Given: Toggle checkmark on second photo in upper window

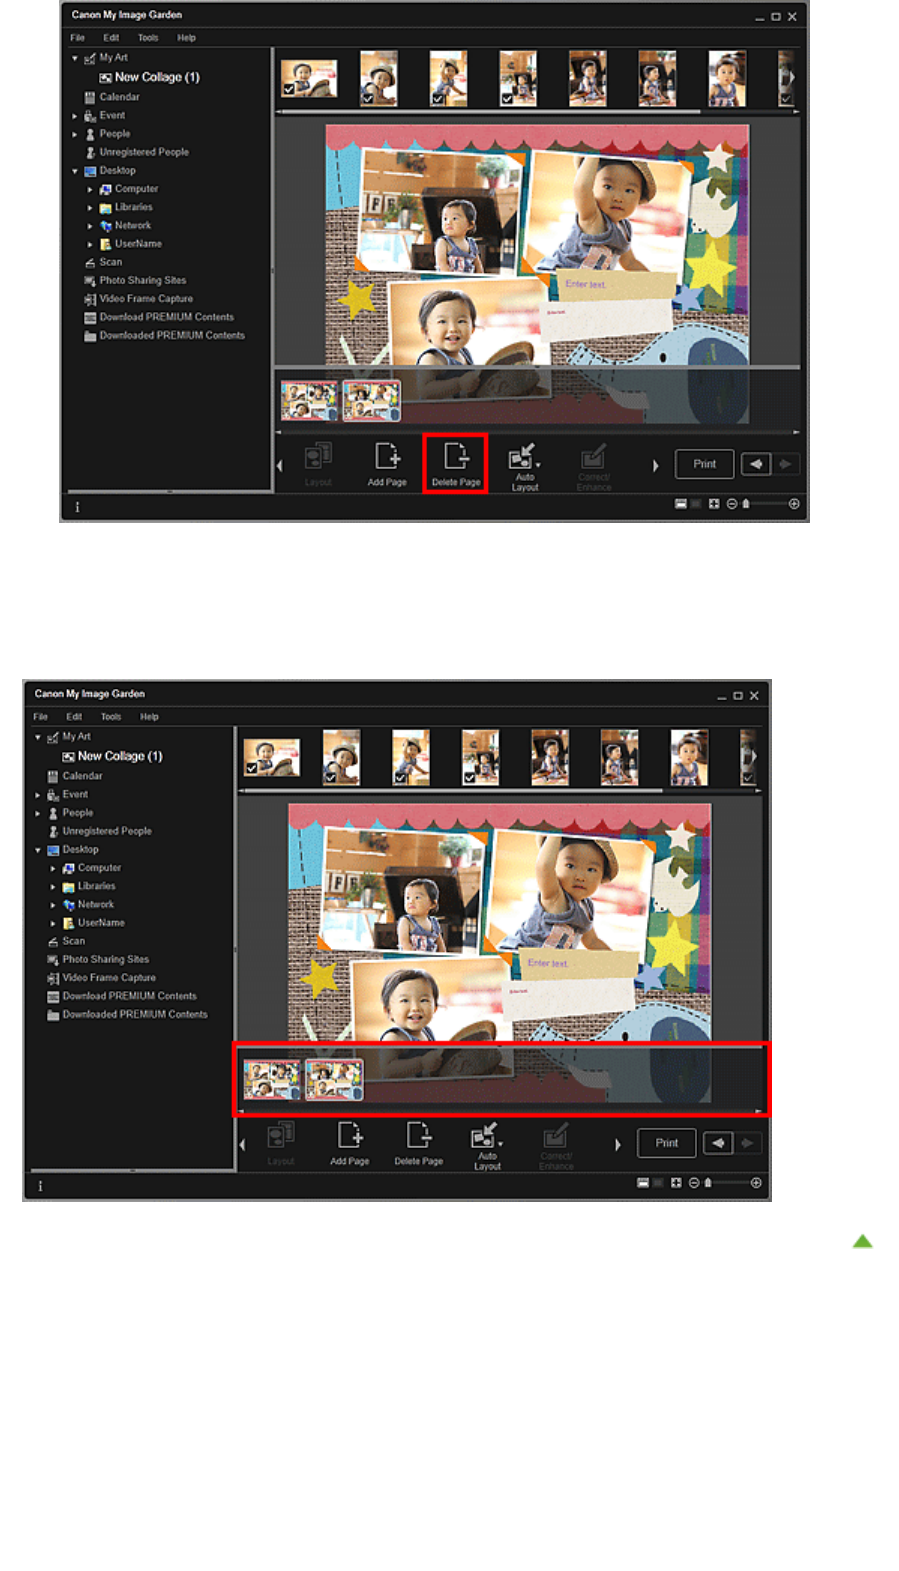Looking at the screenshot, I should tap(368, 99).
